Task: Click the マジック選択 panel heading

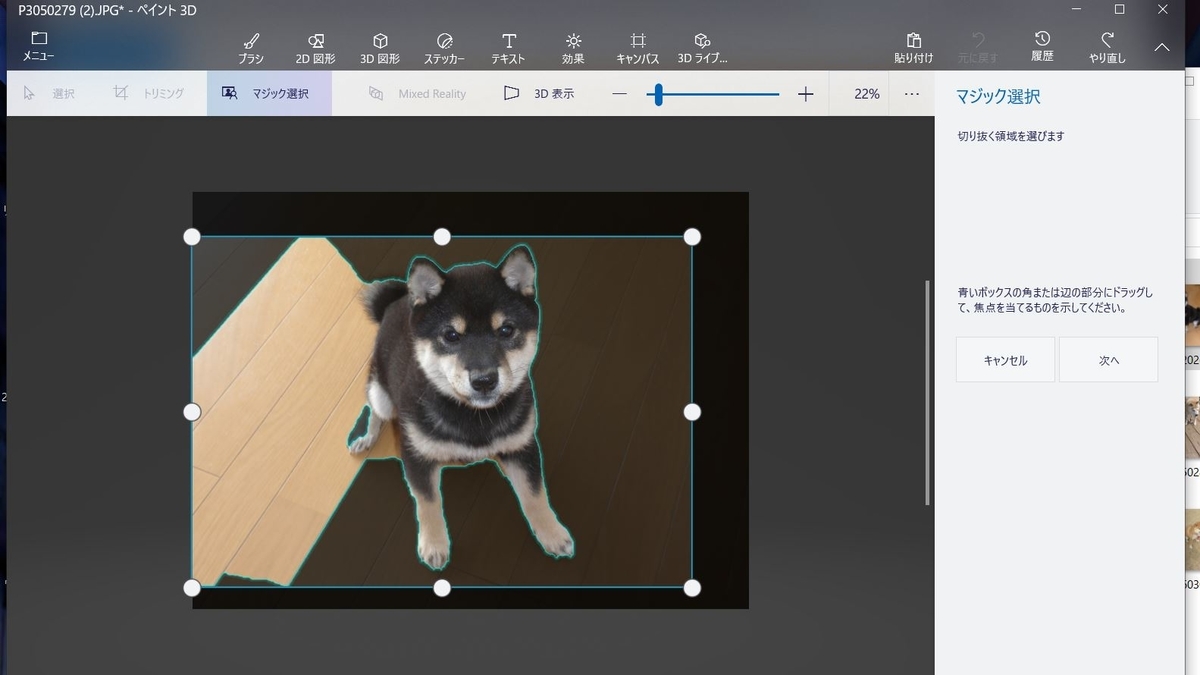Action: [998, 97]
